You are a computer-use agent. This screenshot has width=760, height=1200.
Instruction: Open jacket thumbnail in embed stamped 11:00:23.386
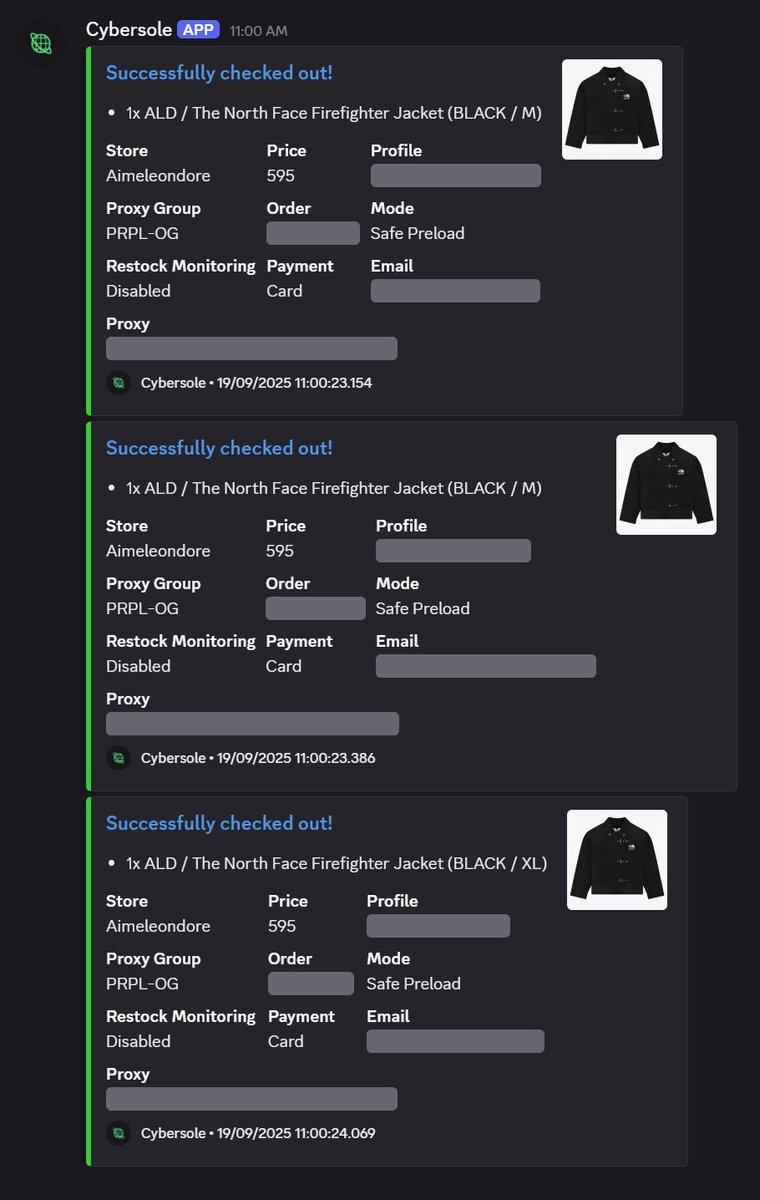666,484
